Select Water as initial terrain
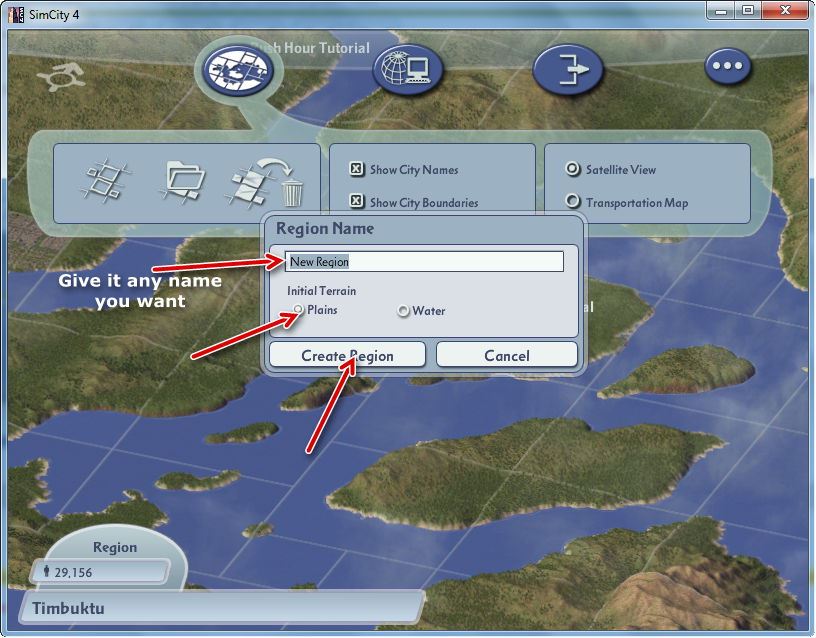The width and height of the screenshot is (816, 638). click(x=403, y=311)
